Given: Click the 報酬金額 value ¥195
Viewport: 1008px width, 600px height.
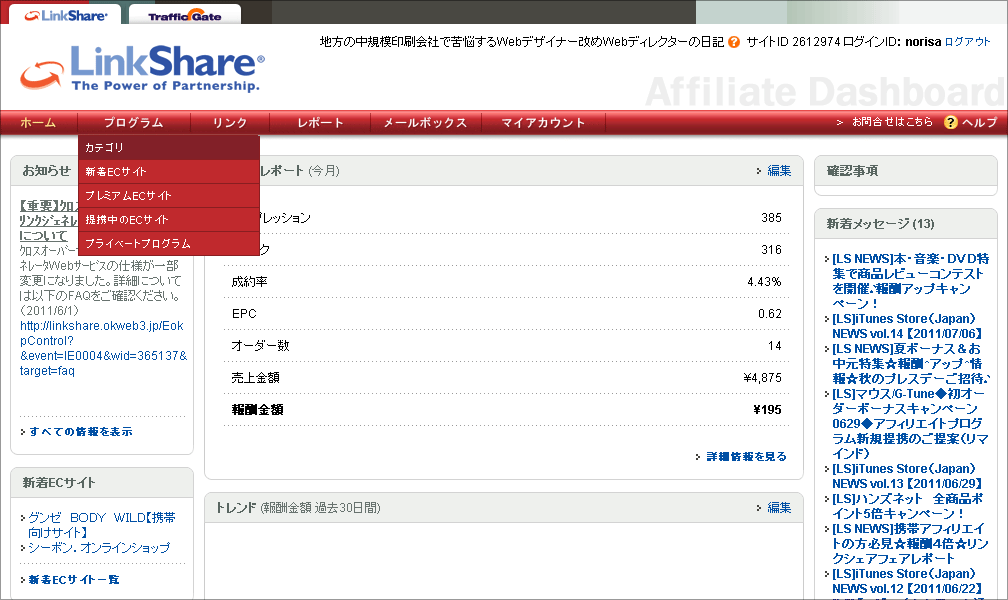Looking at the screenshot, I should (x=767, y=410).
